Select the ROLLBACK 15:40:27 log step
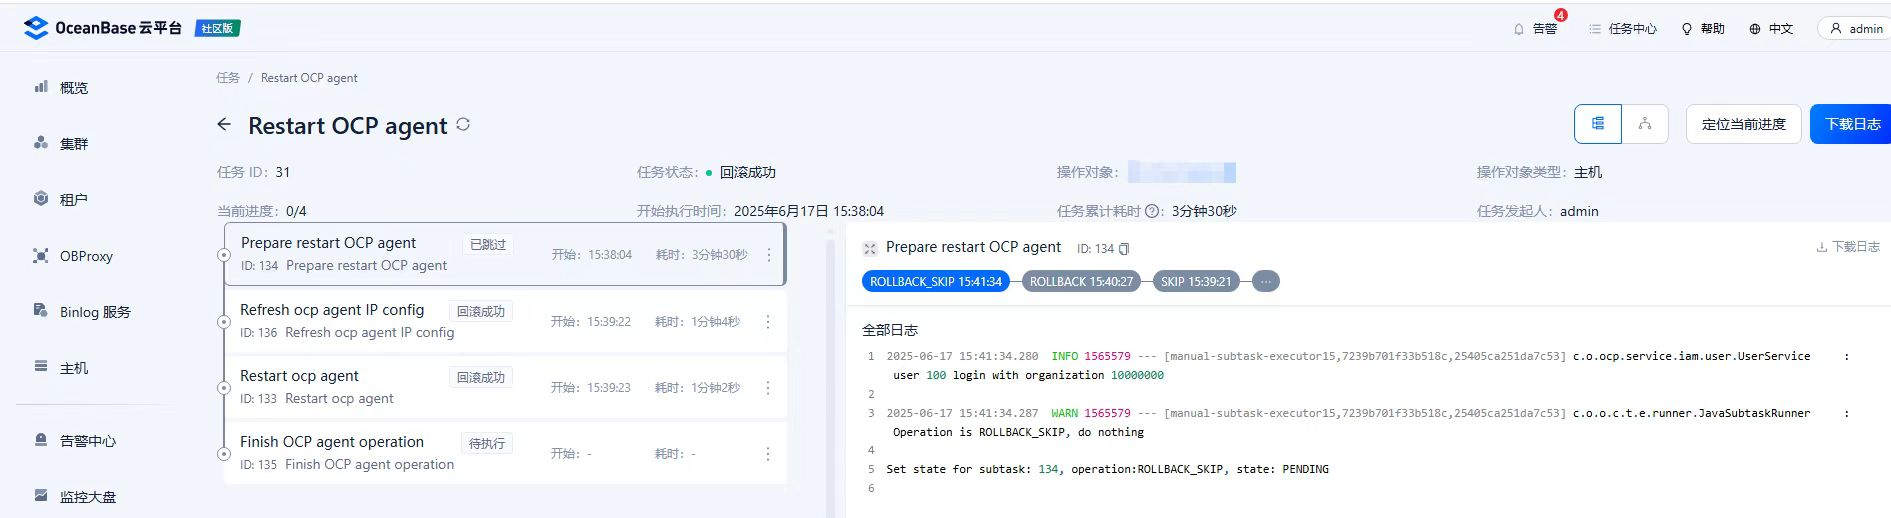Screen dimensions: 1891x518 [x=1081, y=282]
